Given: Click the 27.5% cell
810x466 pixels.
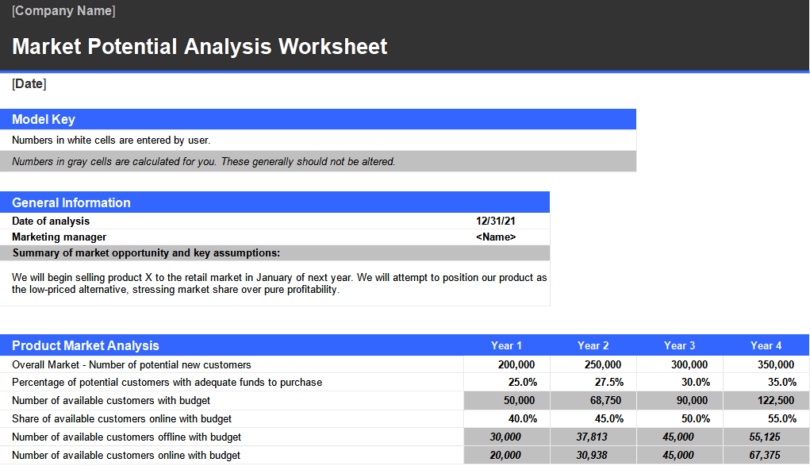Looking at the screenshot, I should [594, 382].
